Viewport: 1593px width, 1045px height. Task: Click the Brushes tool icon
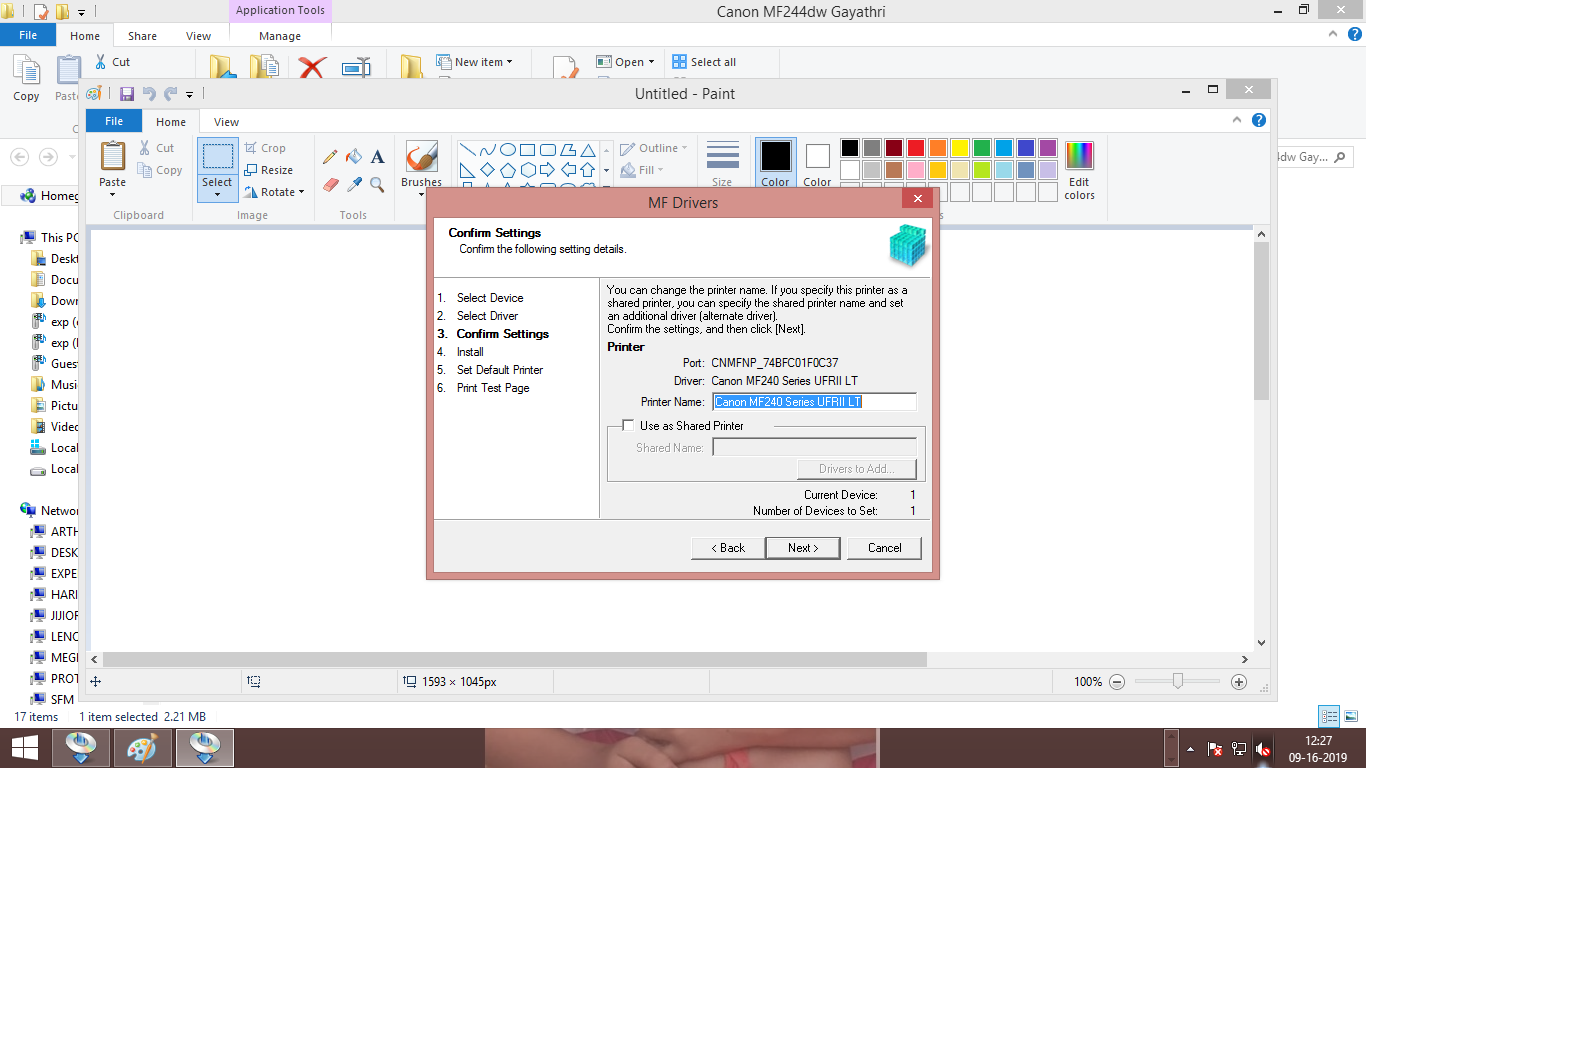click(421, 157)
